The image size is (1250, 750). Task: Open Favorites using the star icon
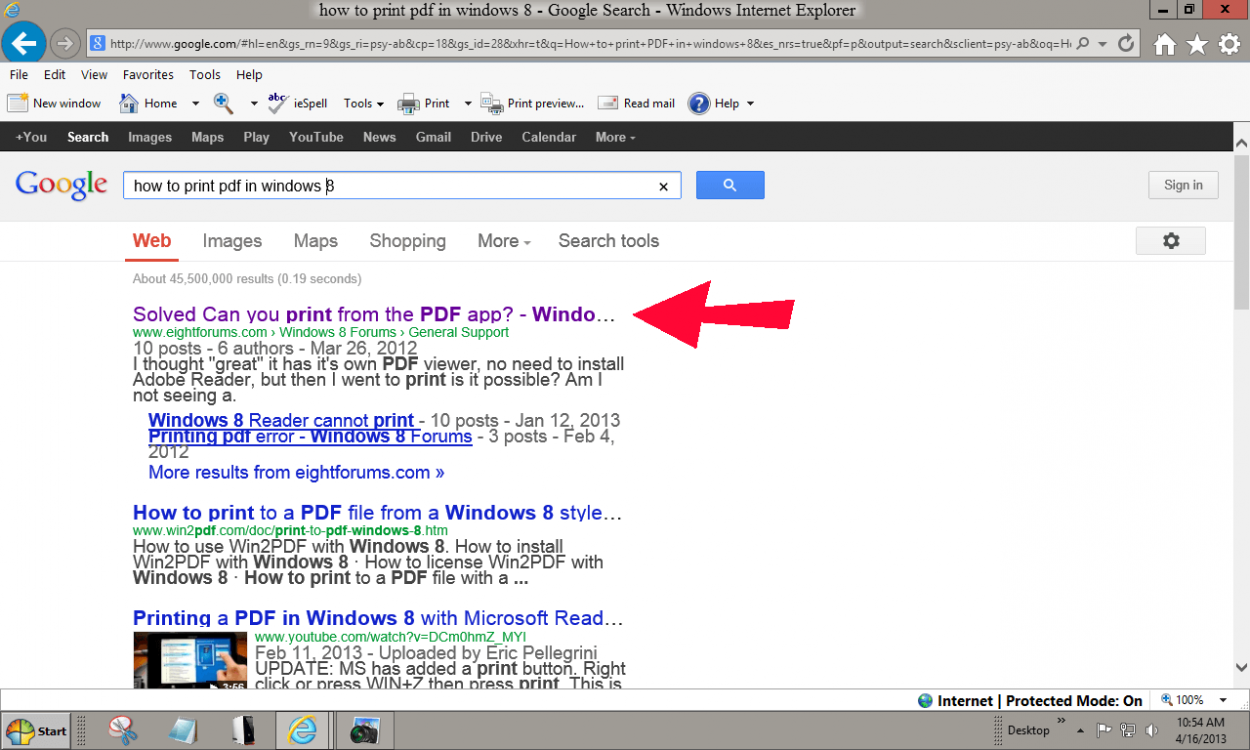click(x=1197, y=44)
